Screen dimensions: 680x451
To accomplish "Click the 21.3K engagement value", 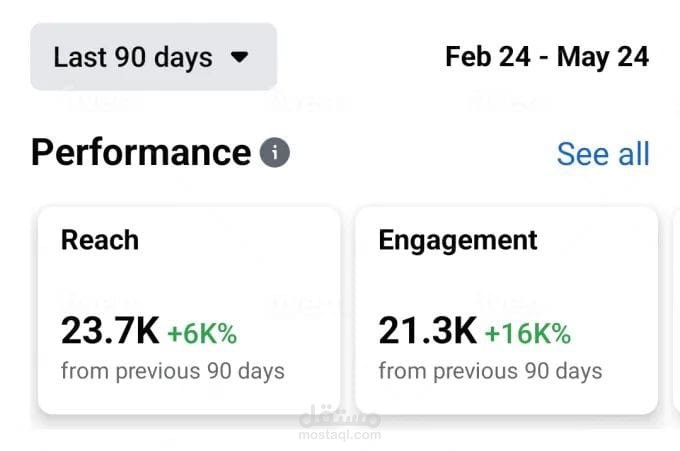I will click(x=427, y=330).
